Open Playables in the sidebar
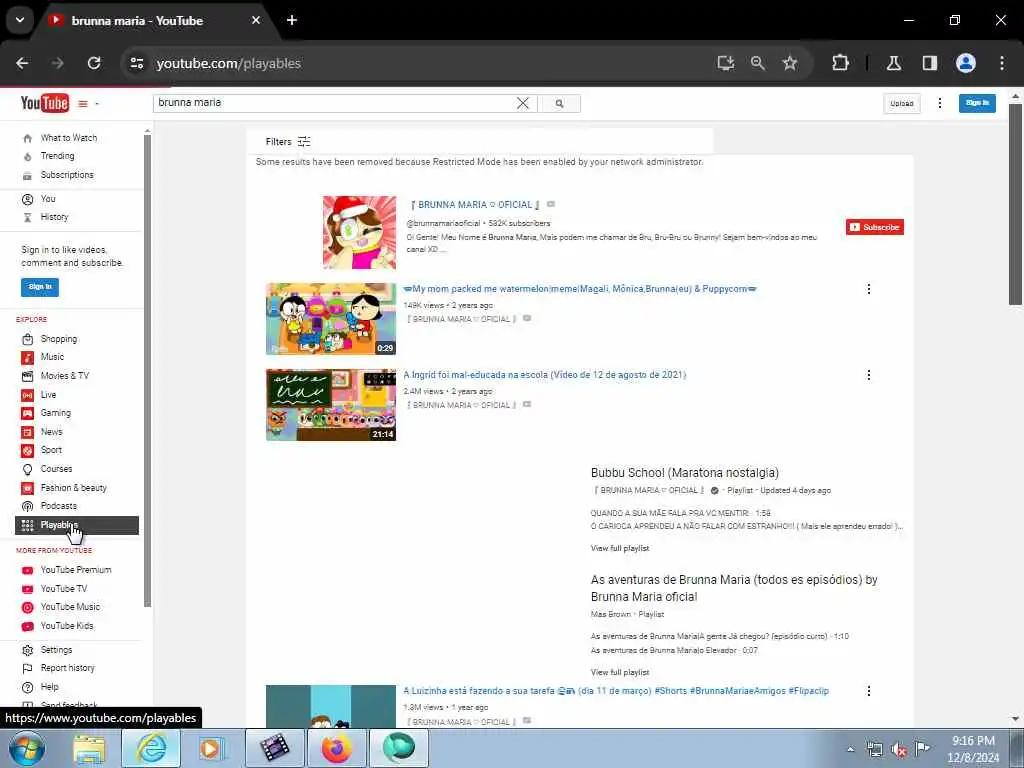1024x768 pixels. (77, 525)
